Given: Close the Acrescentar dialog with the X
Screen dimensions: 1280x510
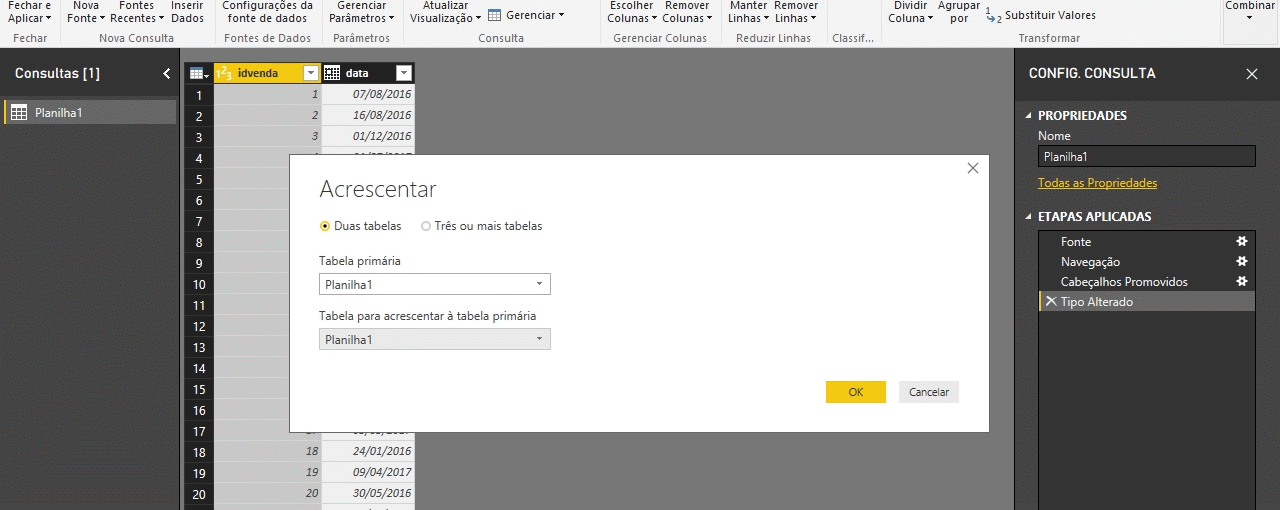Looking at the screenshot, I should click(x=973, y=168).
